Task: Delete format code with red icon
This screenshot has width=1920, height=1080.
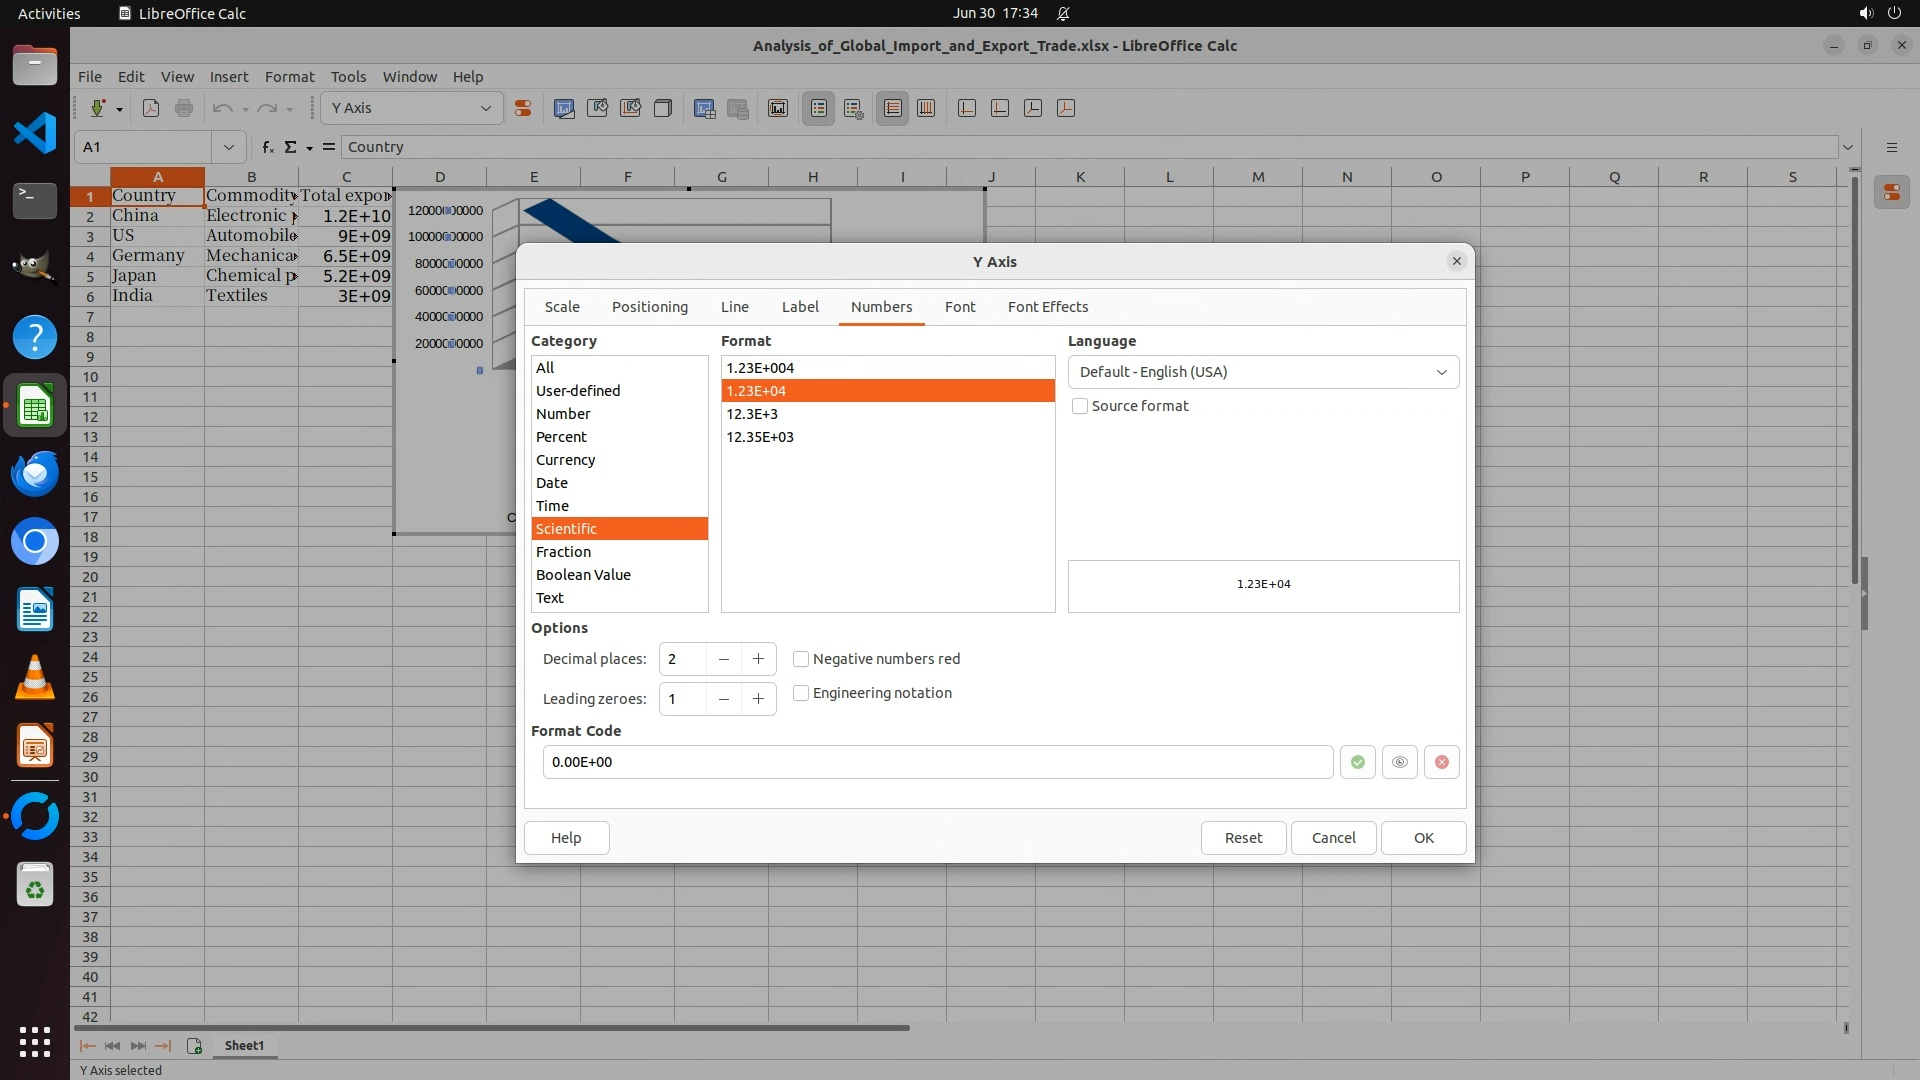Action: 1441,762
